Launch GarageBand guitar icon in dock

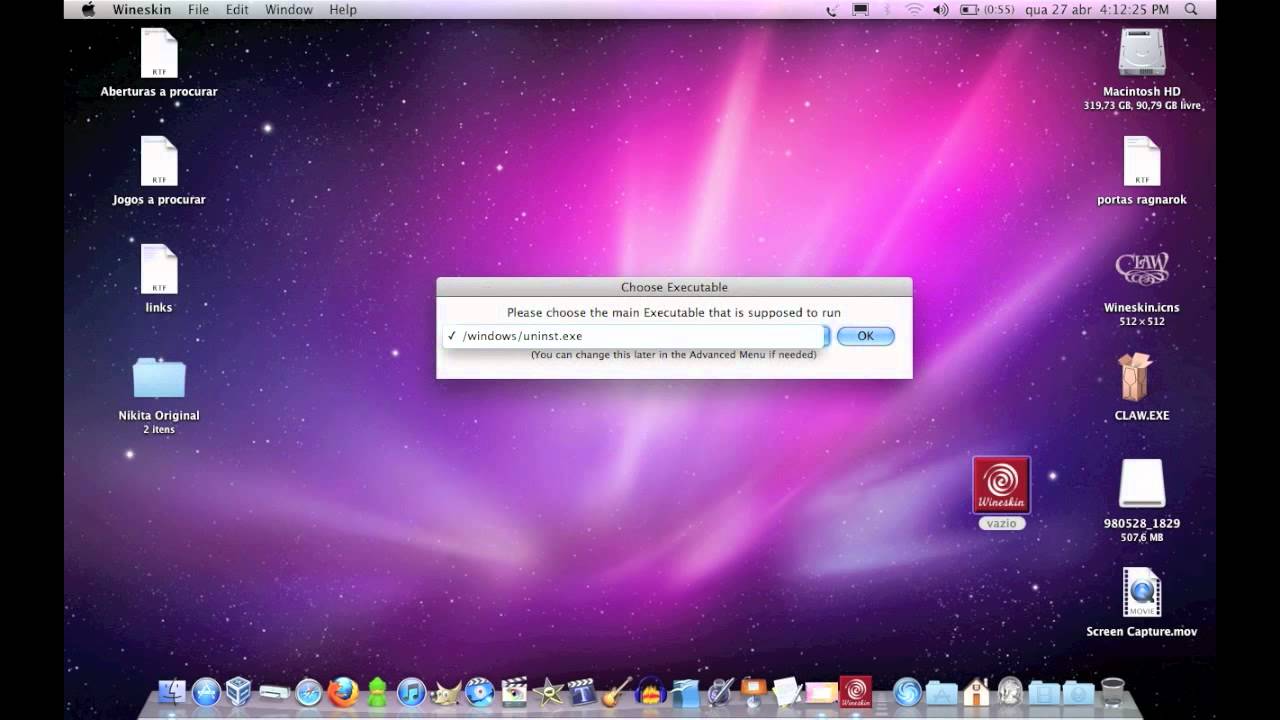[x=617, y=692]
